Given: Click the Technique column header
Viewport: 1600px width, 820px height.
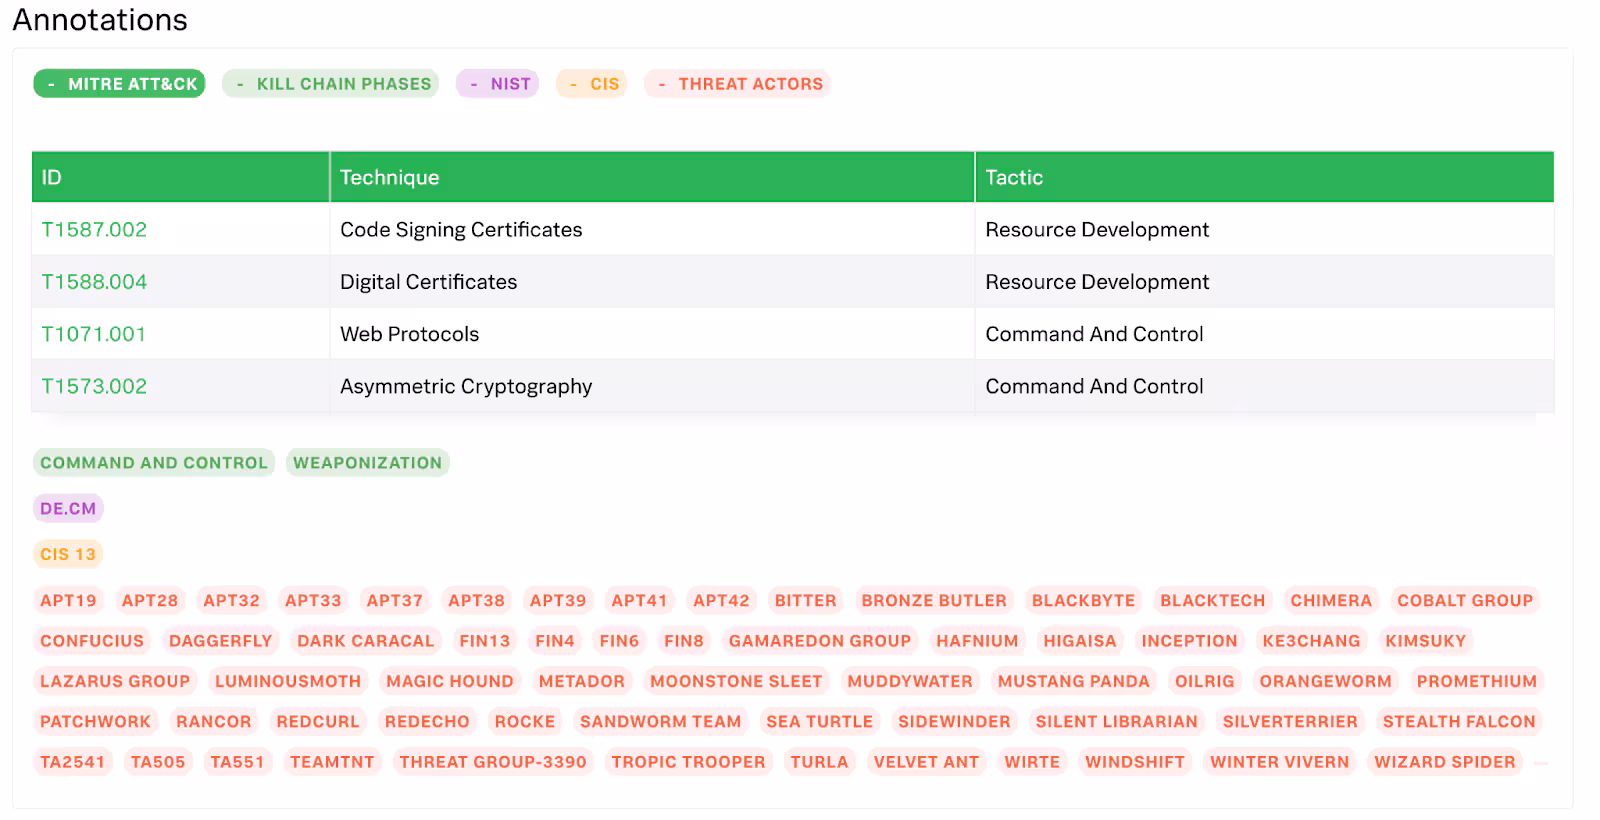Looking at the screenshot, I should tap(390, 178).
